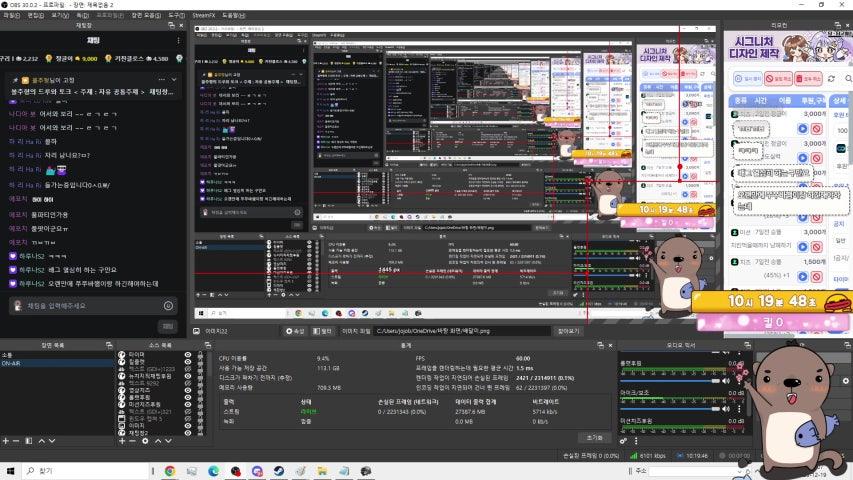This screenshot has width=853, height=480.
Task: Open the StreamFX menu
Action: pos(203,16)
